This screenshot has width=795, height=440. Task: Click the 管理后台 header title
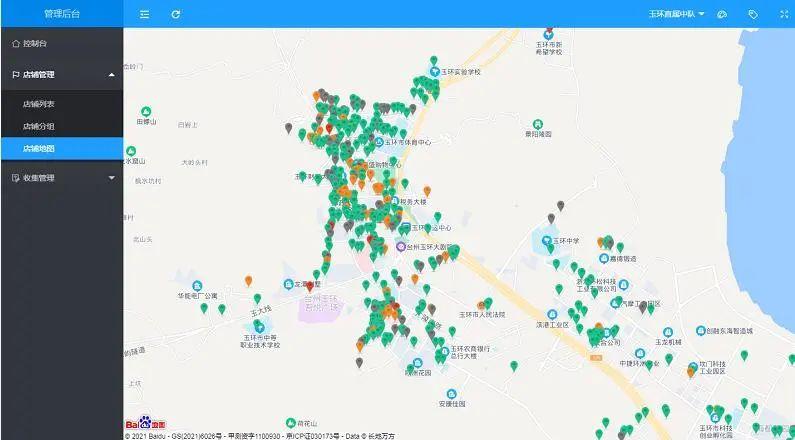(x=61, y=14)
